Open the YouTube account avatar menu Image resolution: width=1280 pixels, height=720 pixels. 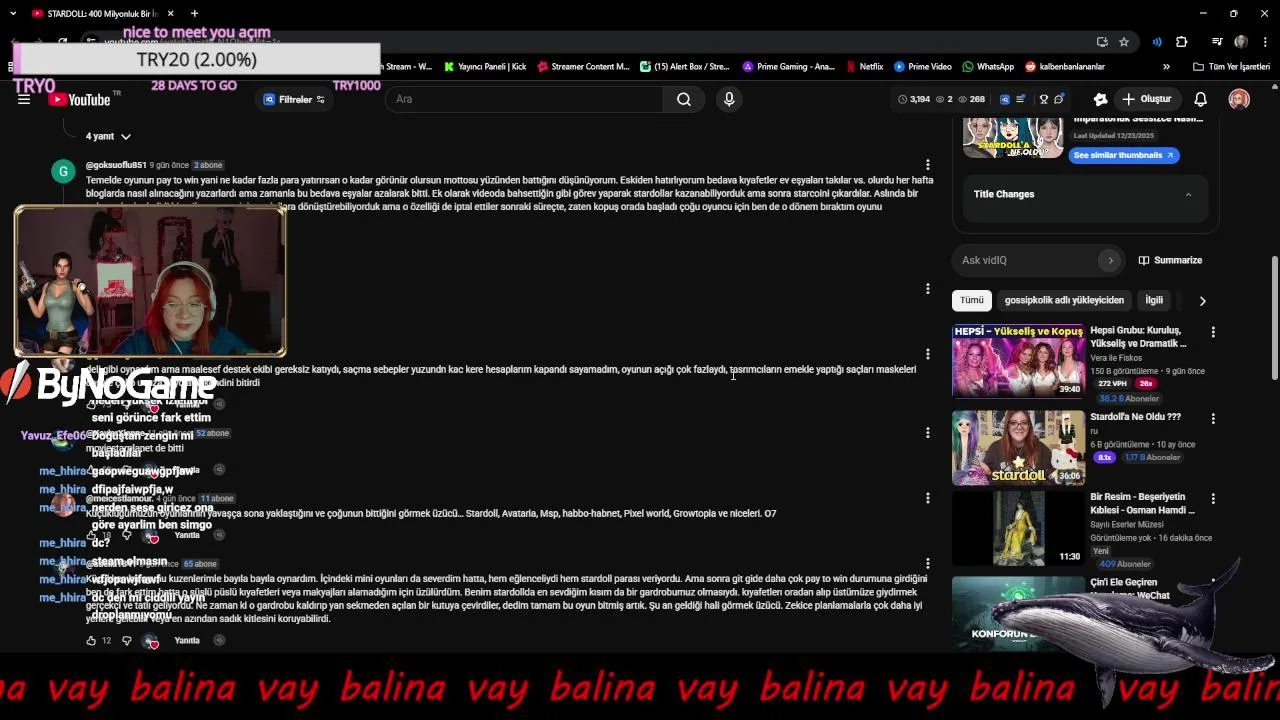1239,99
